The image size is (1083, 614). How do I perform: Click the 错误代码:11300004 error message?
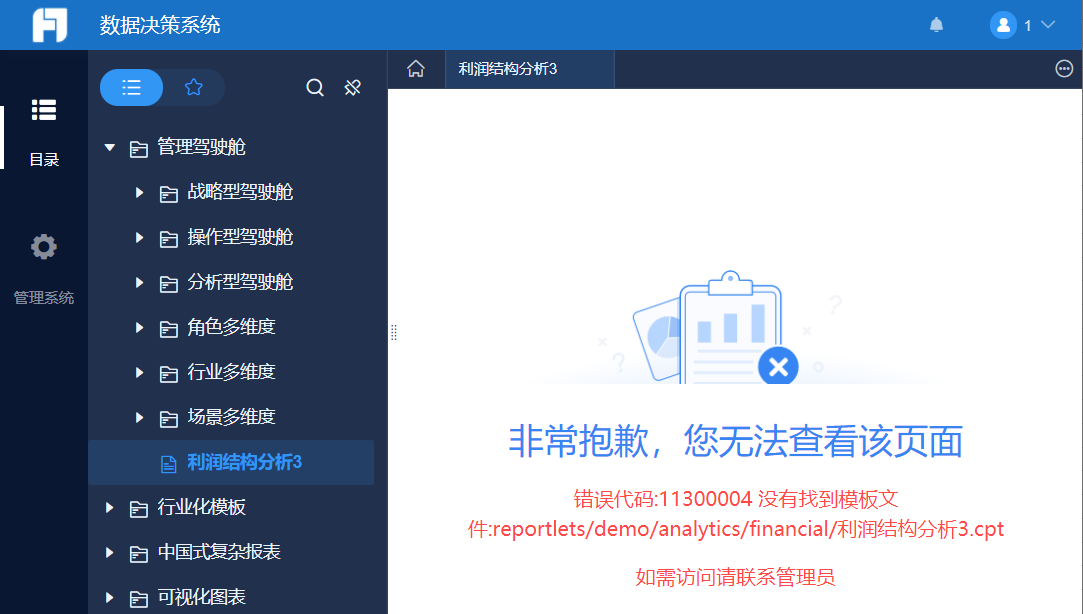[736, 514]
